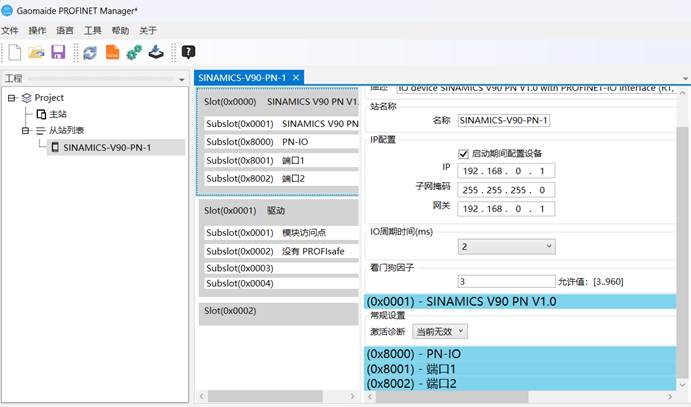Click the properties panel horizontal scrollbar
The height and width of the screenshot is (407, 691).
pos(452,397)
